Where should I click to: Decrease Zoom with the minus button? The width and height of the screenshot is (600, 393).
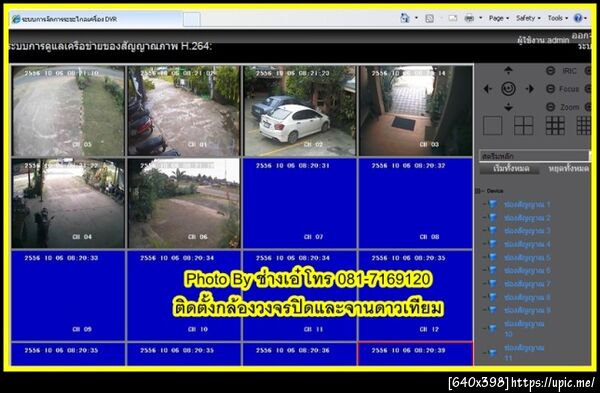(x=550, y=107)
